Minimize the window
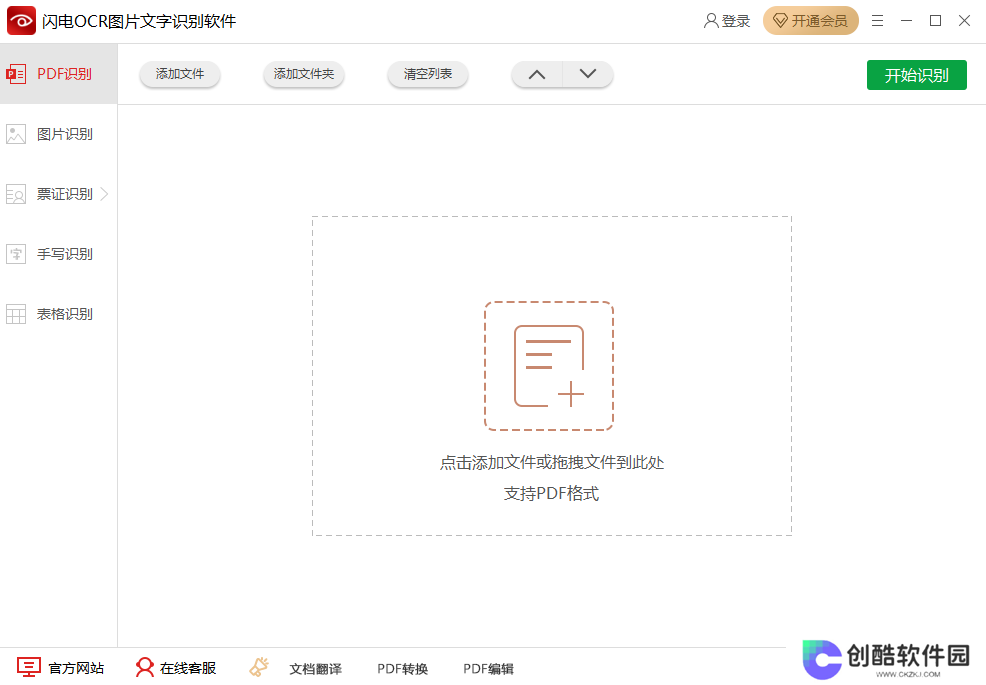 (906, 21)
